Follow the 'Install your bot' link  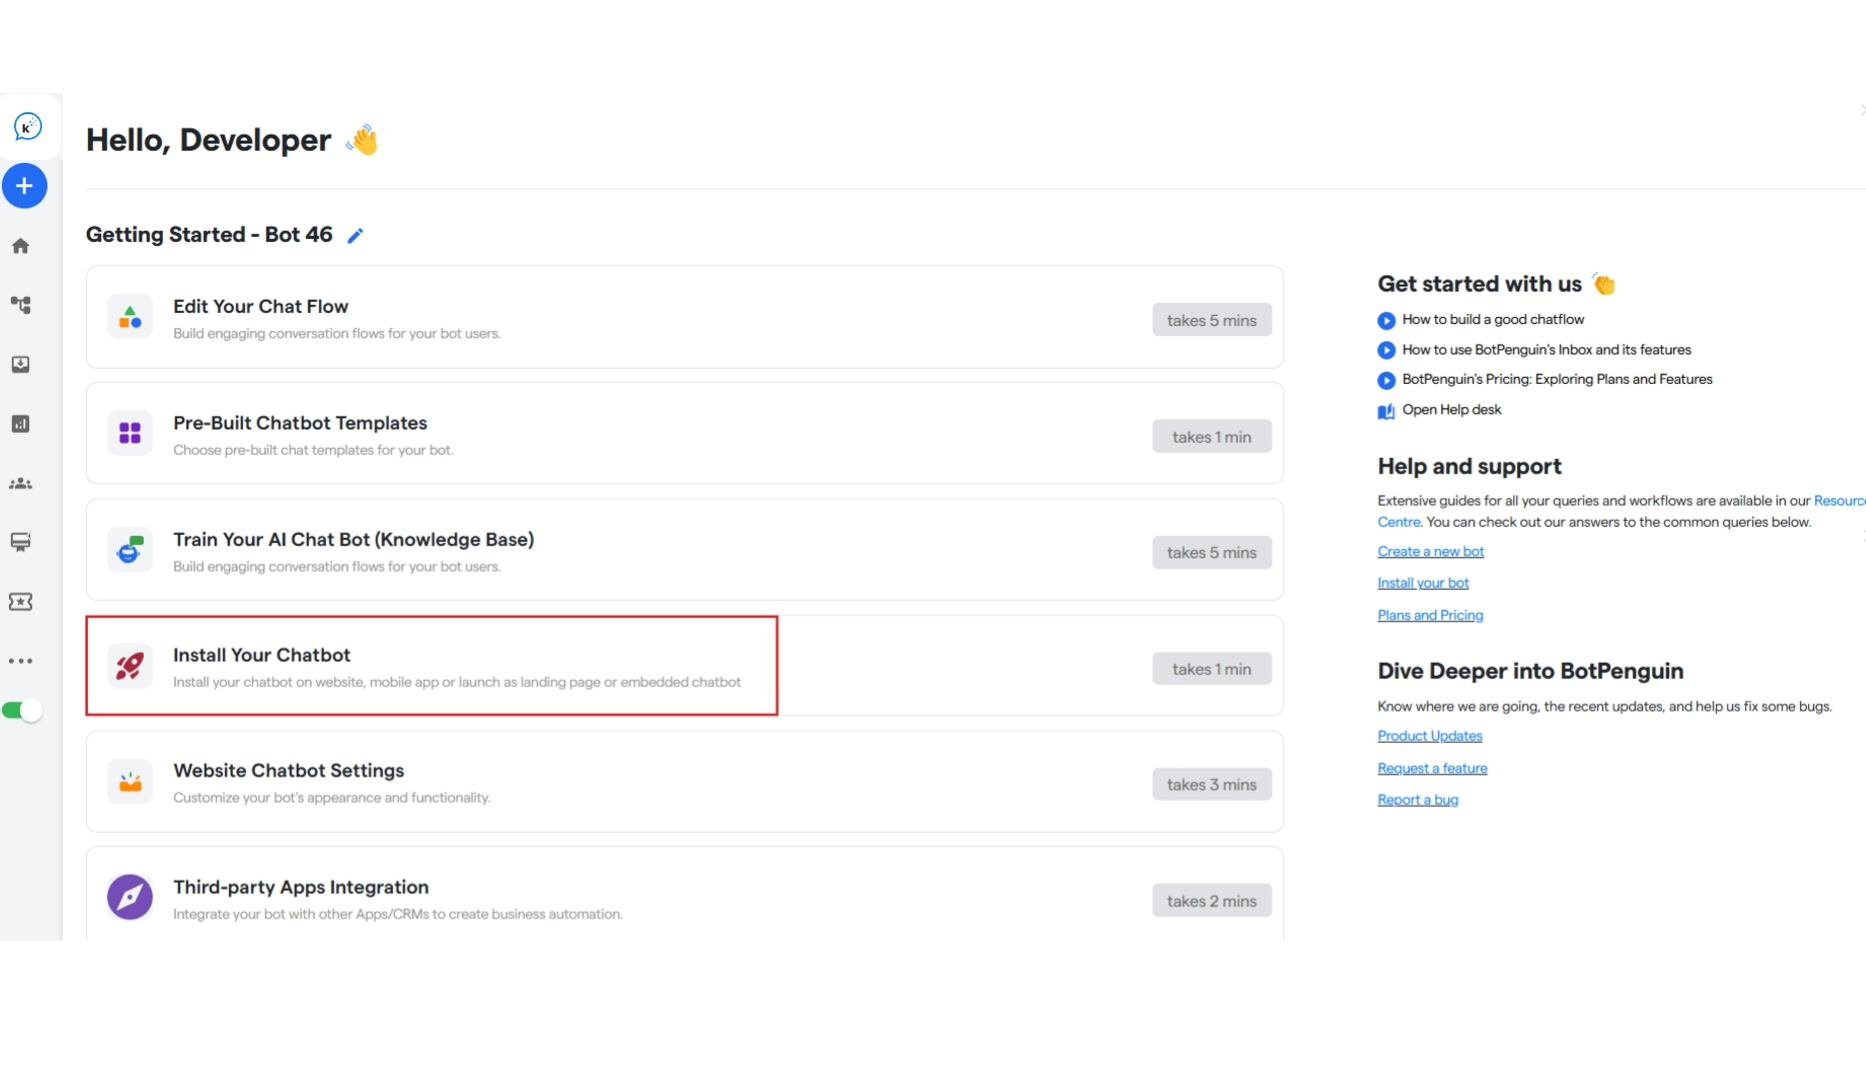pyautogui.click(x=1423, y=583)
